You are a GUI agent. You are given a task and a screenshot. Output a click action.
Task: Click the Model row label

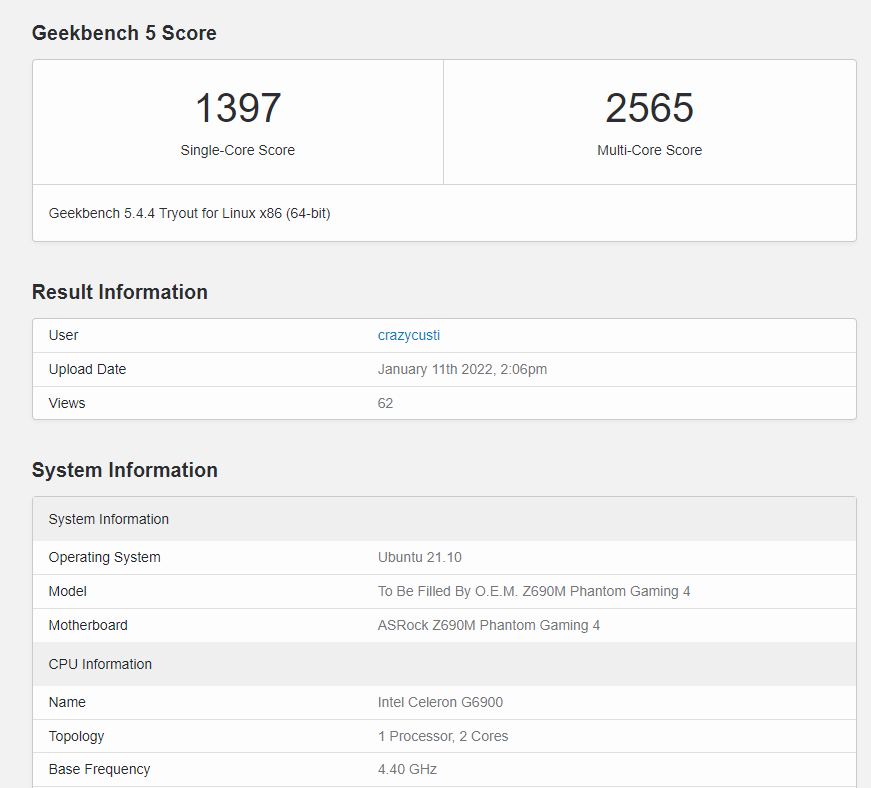coord(67,591)
